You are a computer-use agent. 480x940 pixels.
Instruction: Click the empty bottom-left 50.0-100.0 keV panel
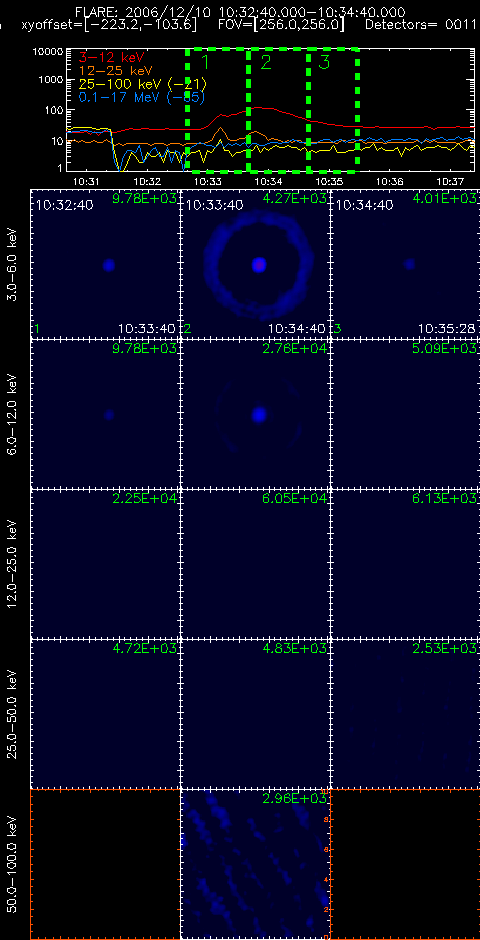(105, 864)
